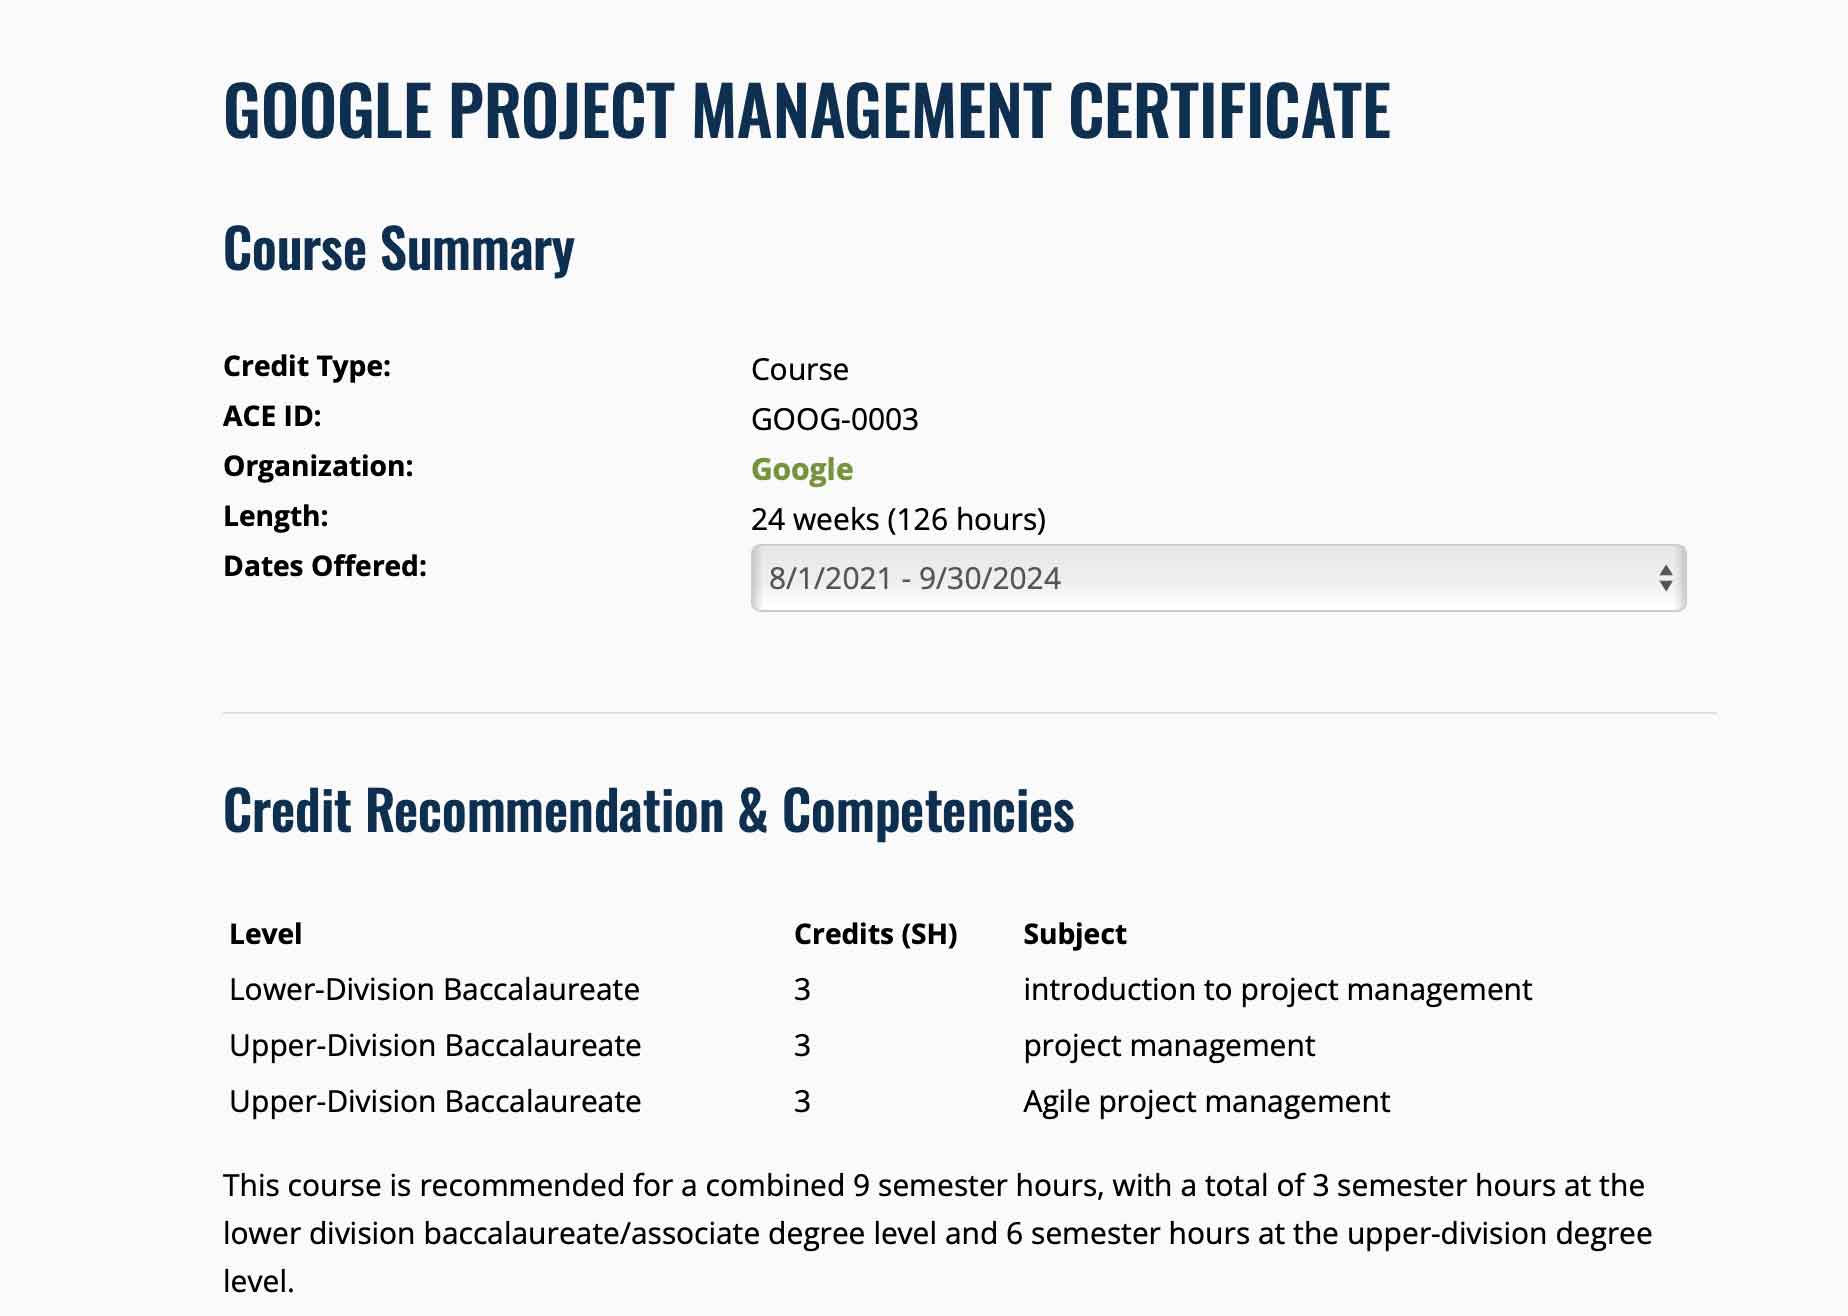
Task: Click the "Course" credit type value
Action: (x=799, y=369)
